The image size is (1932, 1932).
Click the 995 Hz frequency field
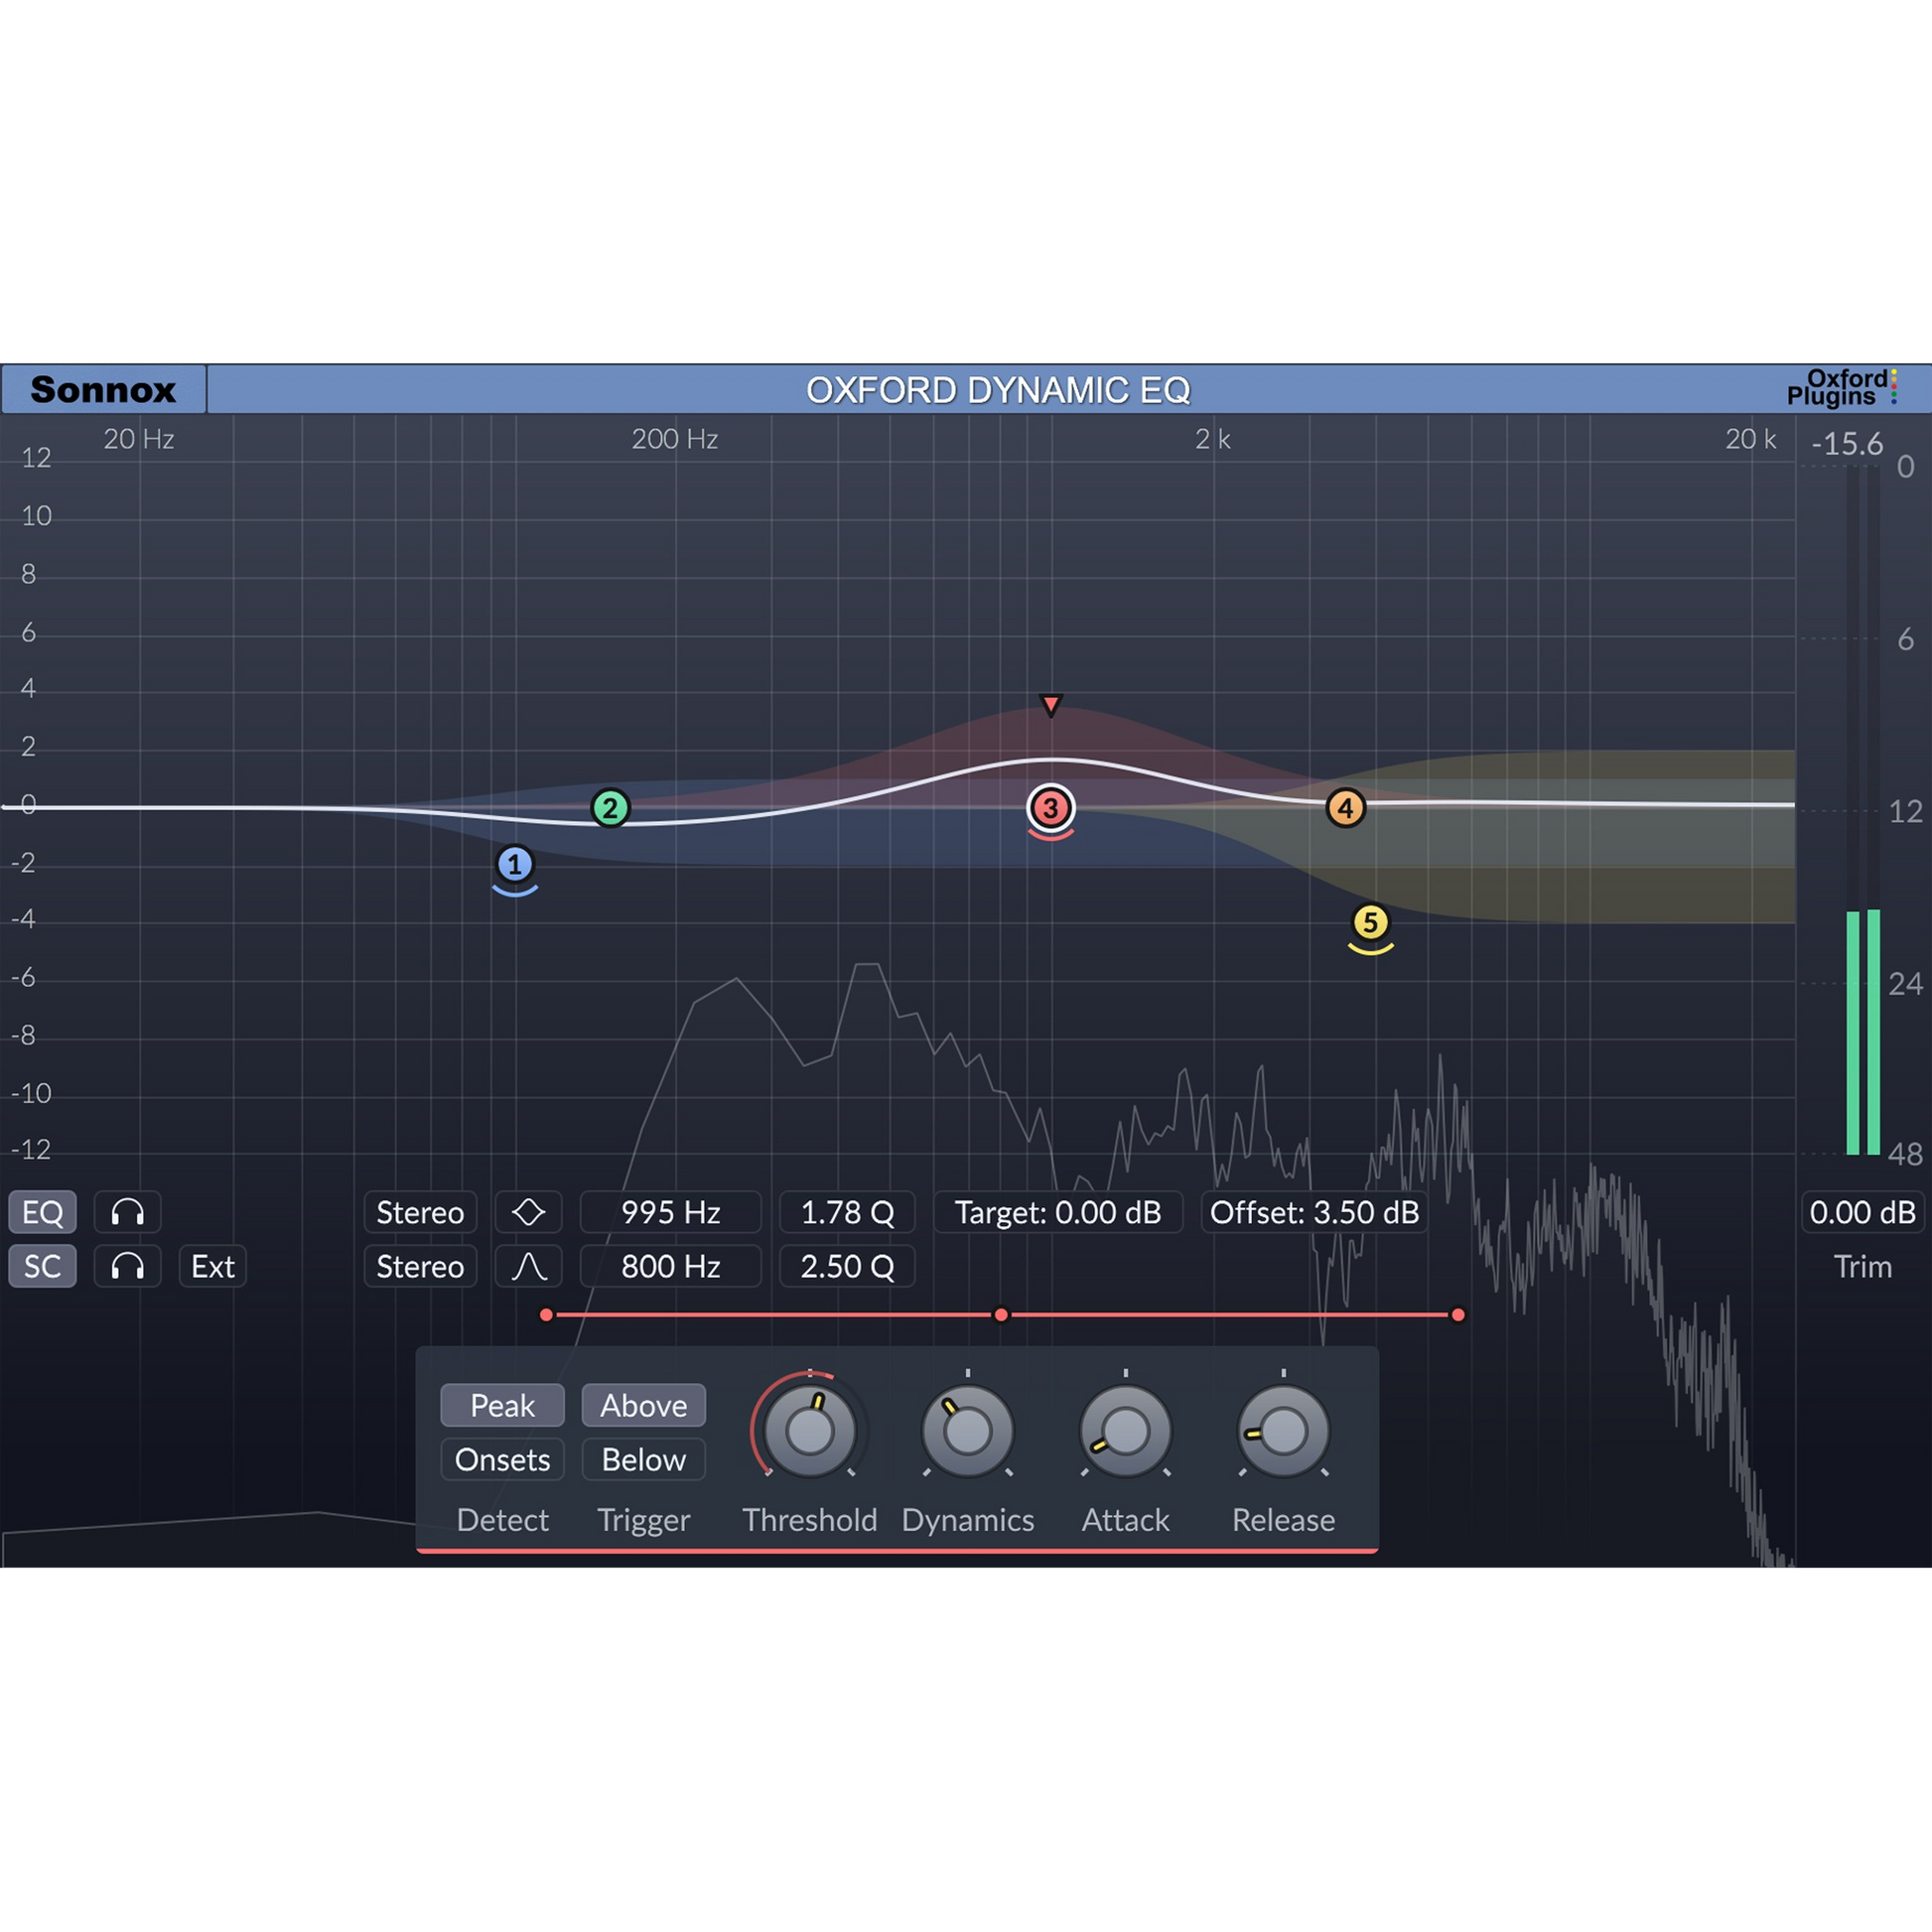[670, 1212]
